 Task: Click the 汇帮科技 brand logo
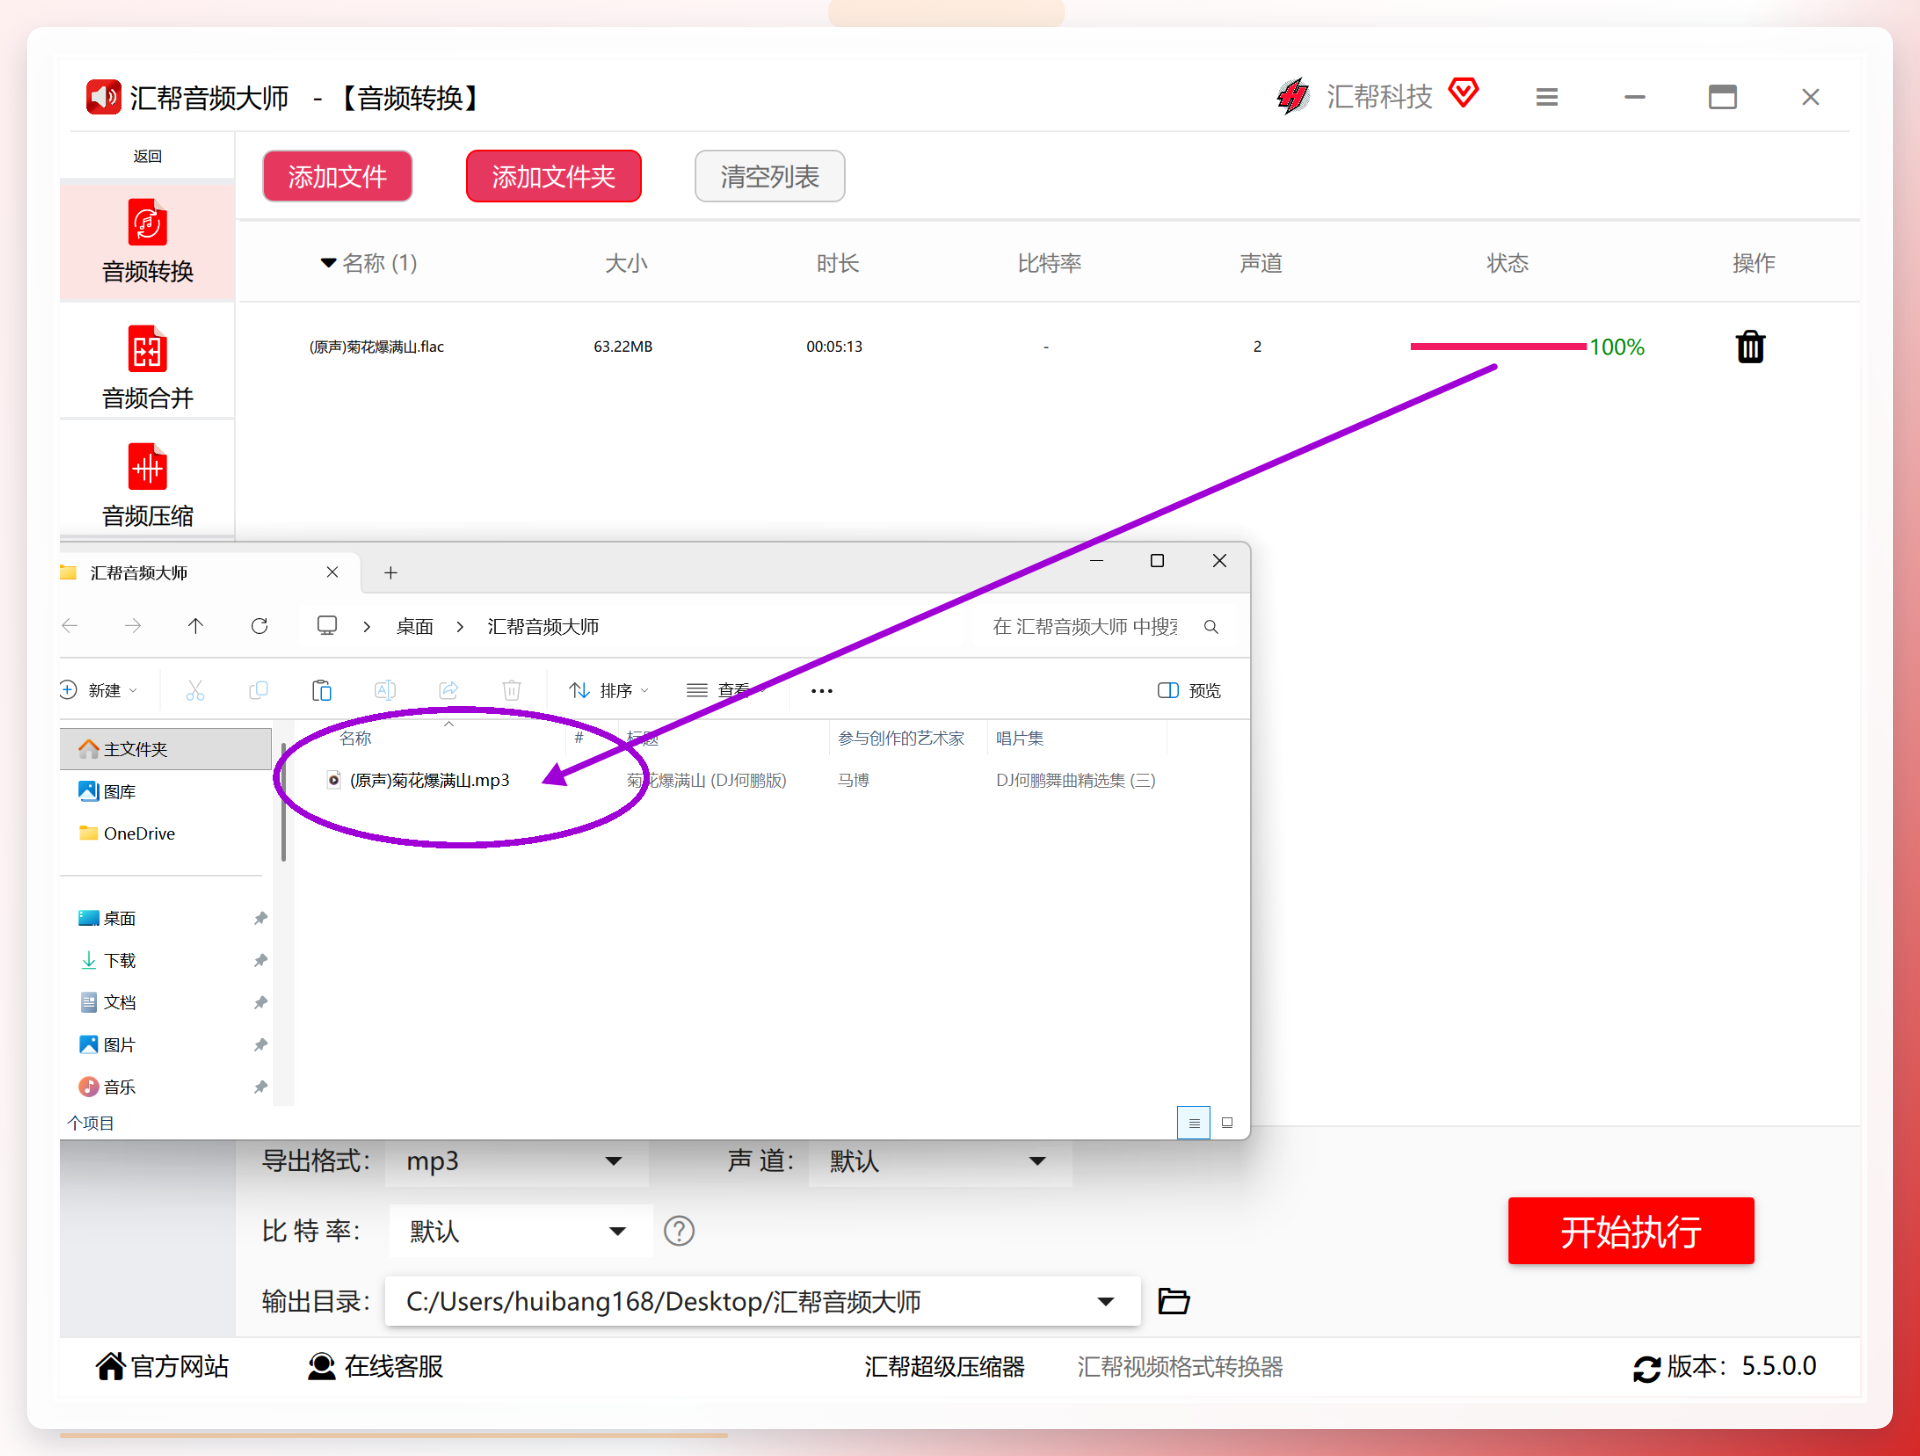[1354, 96]
